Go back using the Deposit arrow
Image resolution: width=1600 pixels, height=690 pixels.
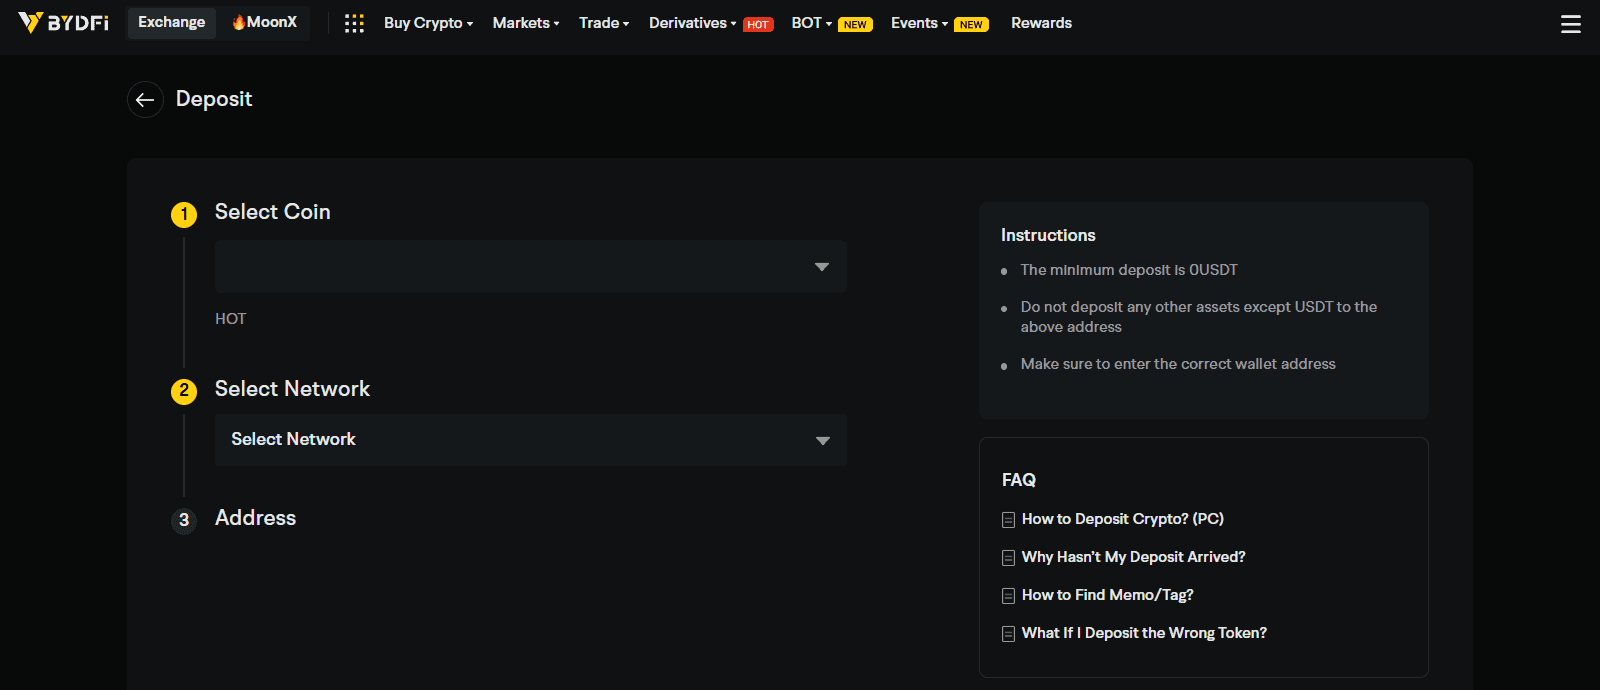pos(145,99)
